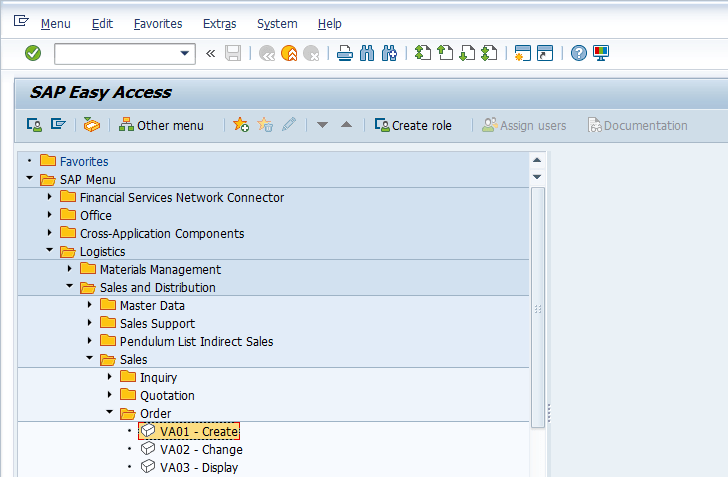Screen dimensions: 728x477
Task: Click the orange Exit icon
Action: click(x=289, y=54)
